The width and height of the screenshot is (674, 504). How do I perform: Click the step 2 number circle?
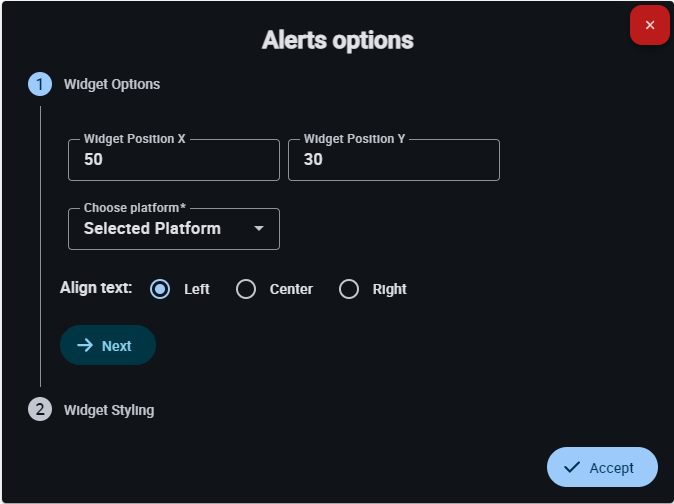pyautogui.click(x=40, y=409)
